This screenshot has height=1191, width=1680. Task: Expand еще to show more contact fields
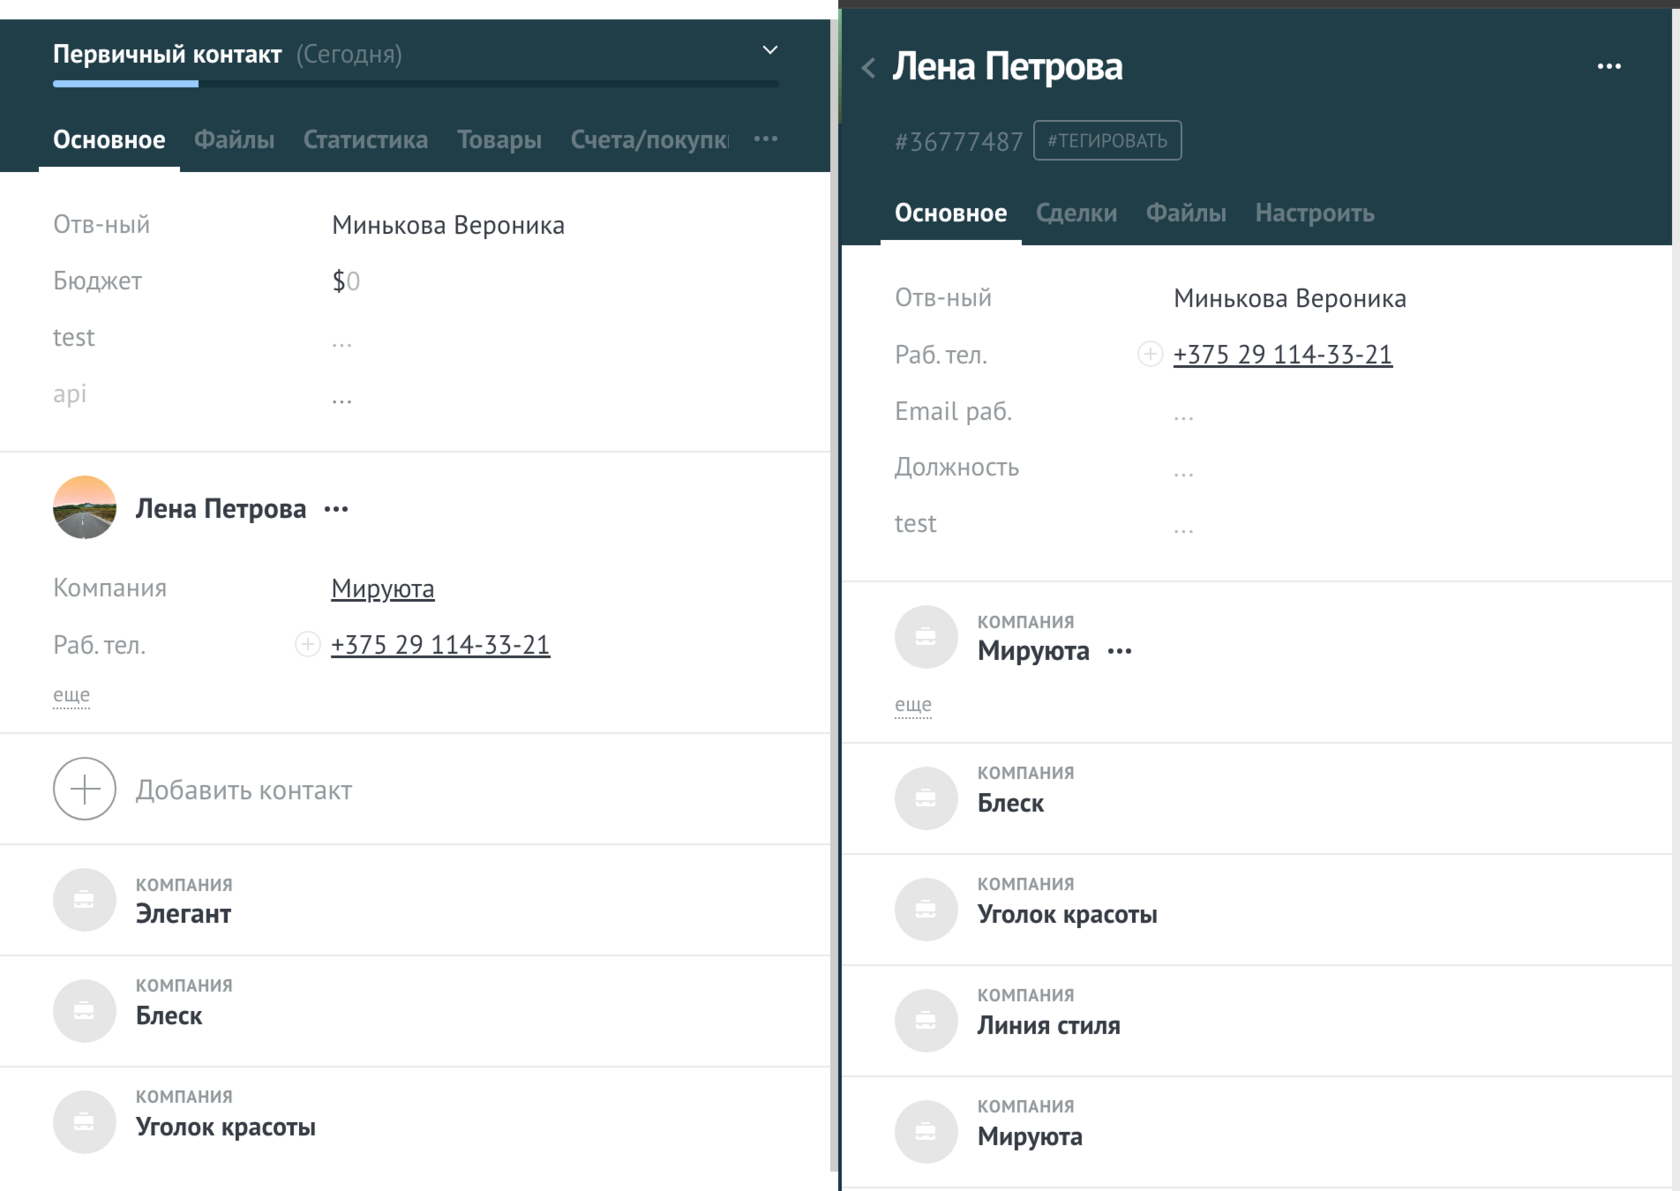[x=70, y=694]
